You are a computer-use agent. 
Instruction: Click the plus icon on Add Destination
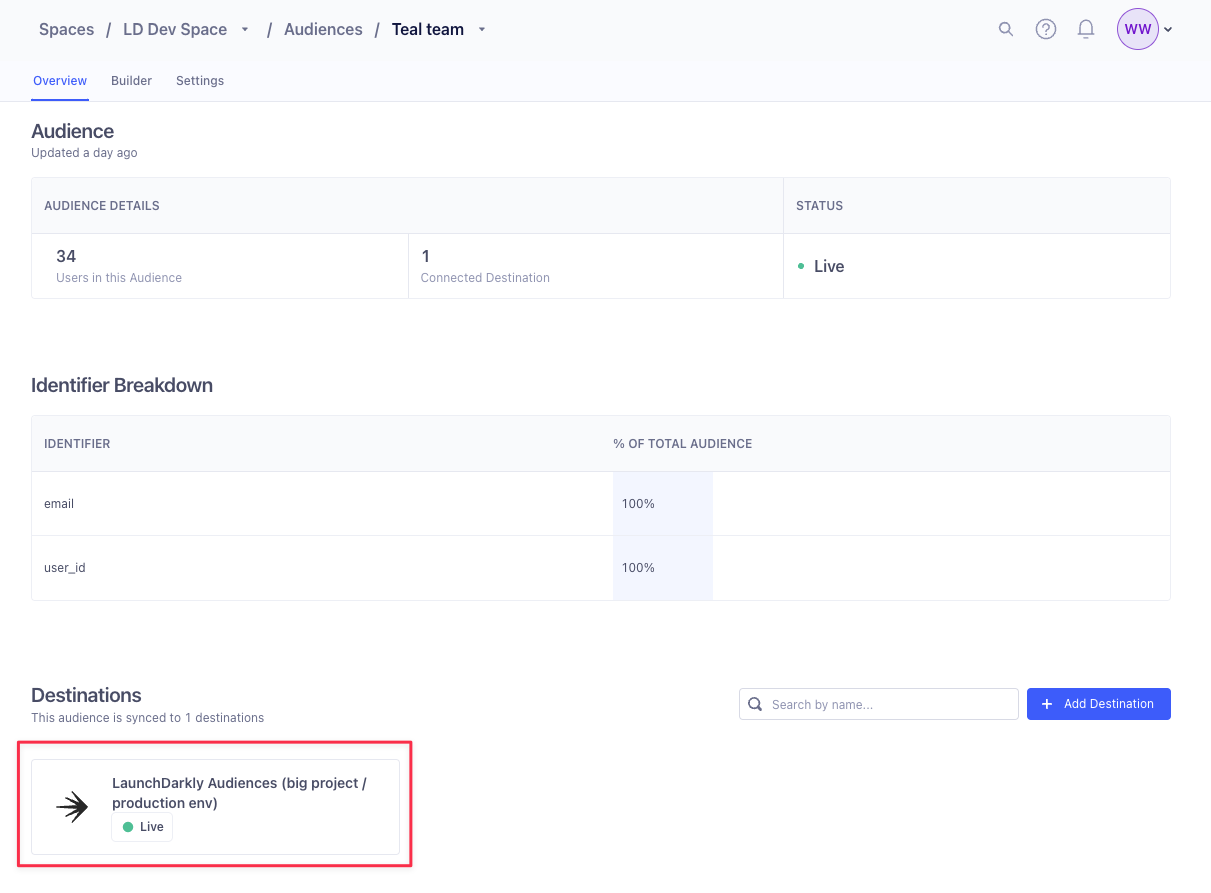coord(1046,704)
